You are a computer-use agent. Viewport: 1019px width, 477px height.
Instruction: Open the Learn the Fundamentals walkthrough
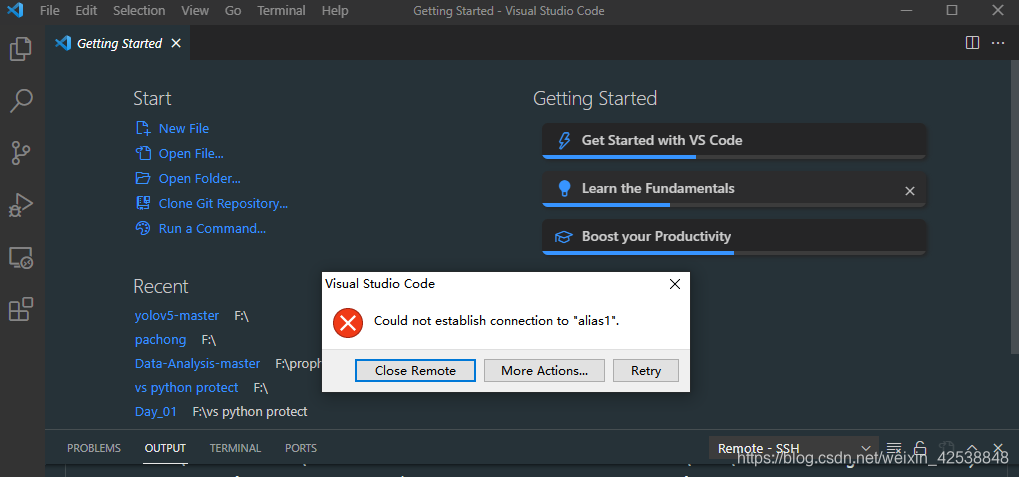point(734,188)
